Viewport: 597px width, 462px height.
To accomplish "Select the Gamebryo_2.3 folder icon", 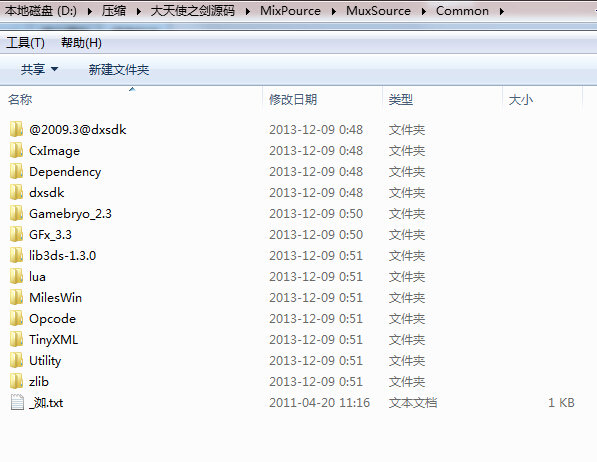I will [x=16, y=213].
